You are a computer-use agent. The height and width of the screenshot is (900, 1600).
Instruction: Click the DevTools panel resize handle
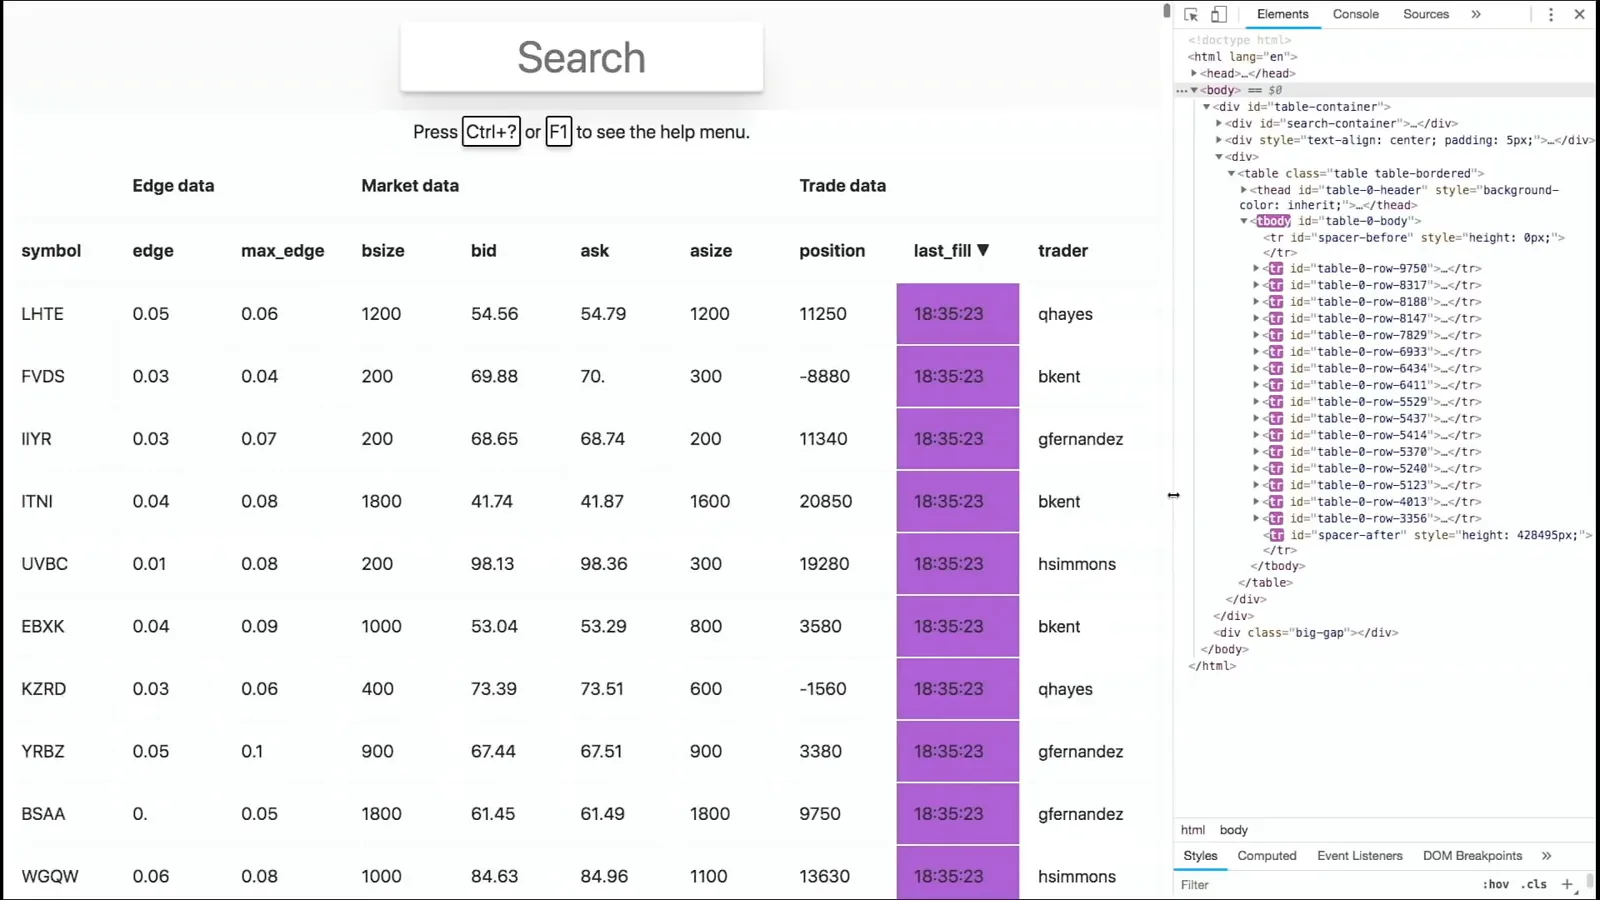coord(1173,495)
